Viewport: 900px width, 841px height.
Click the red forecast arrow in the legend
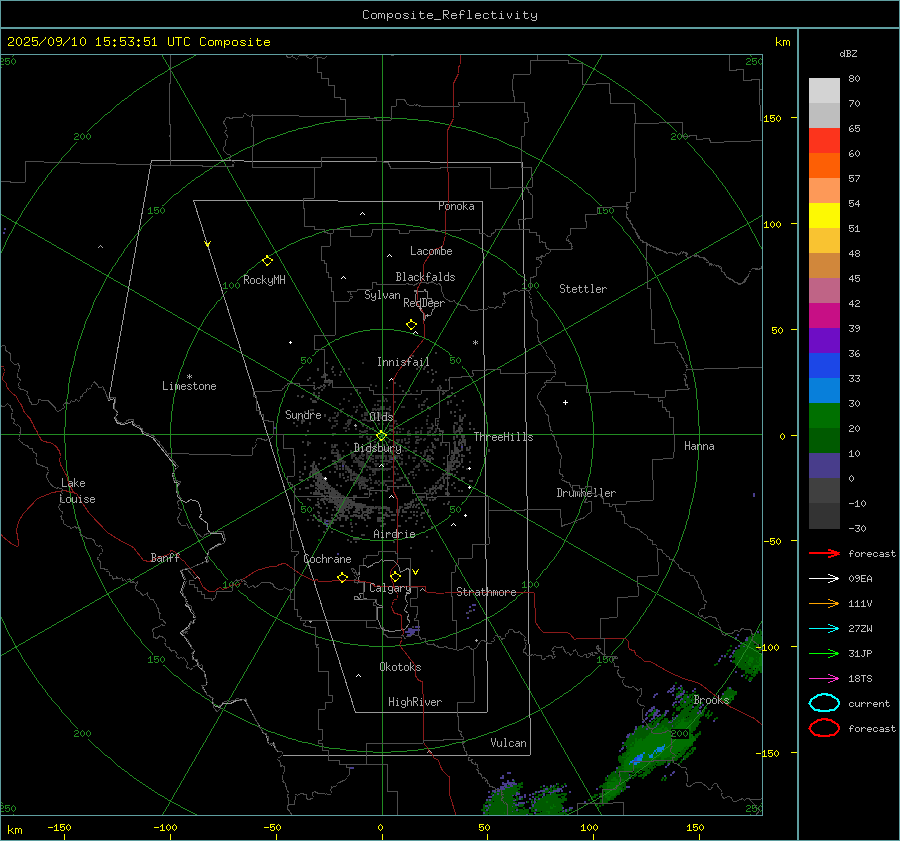coord(824,553)
